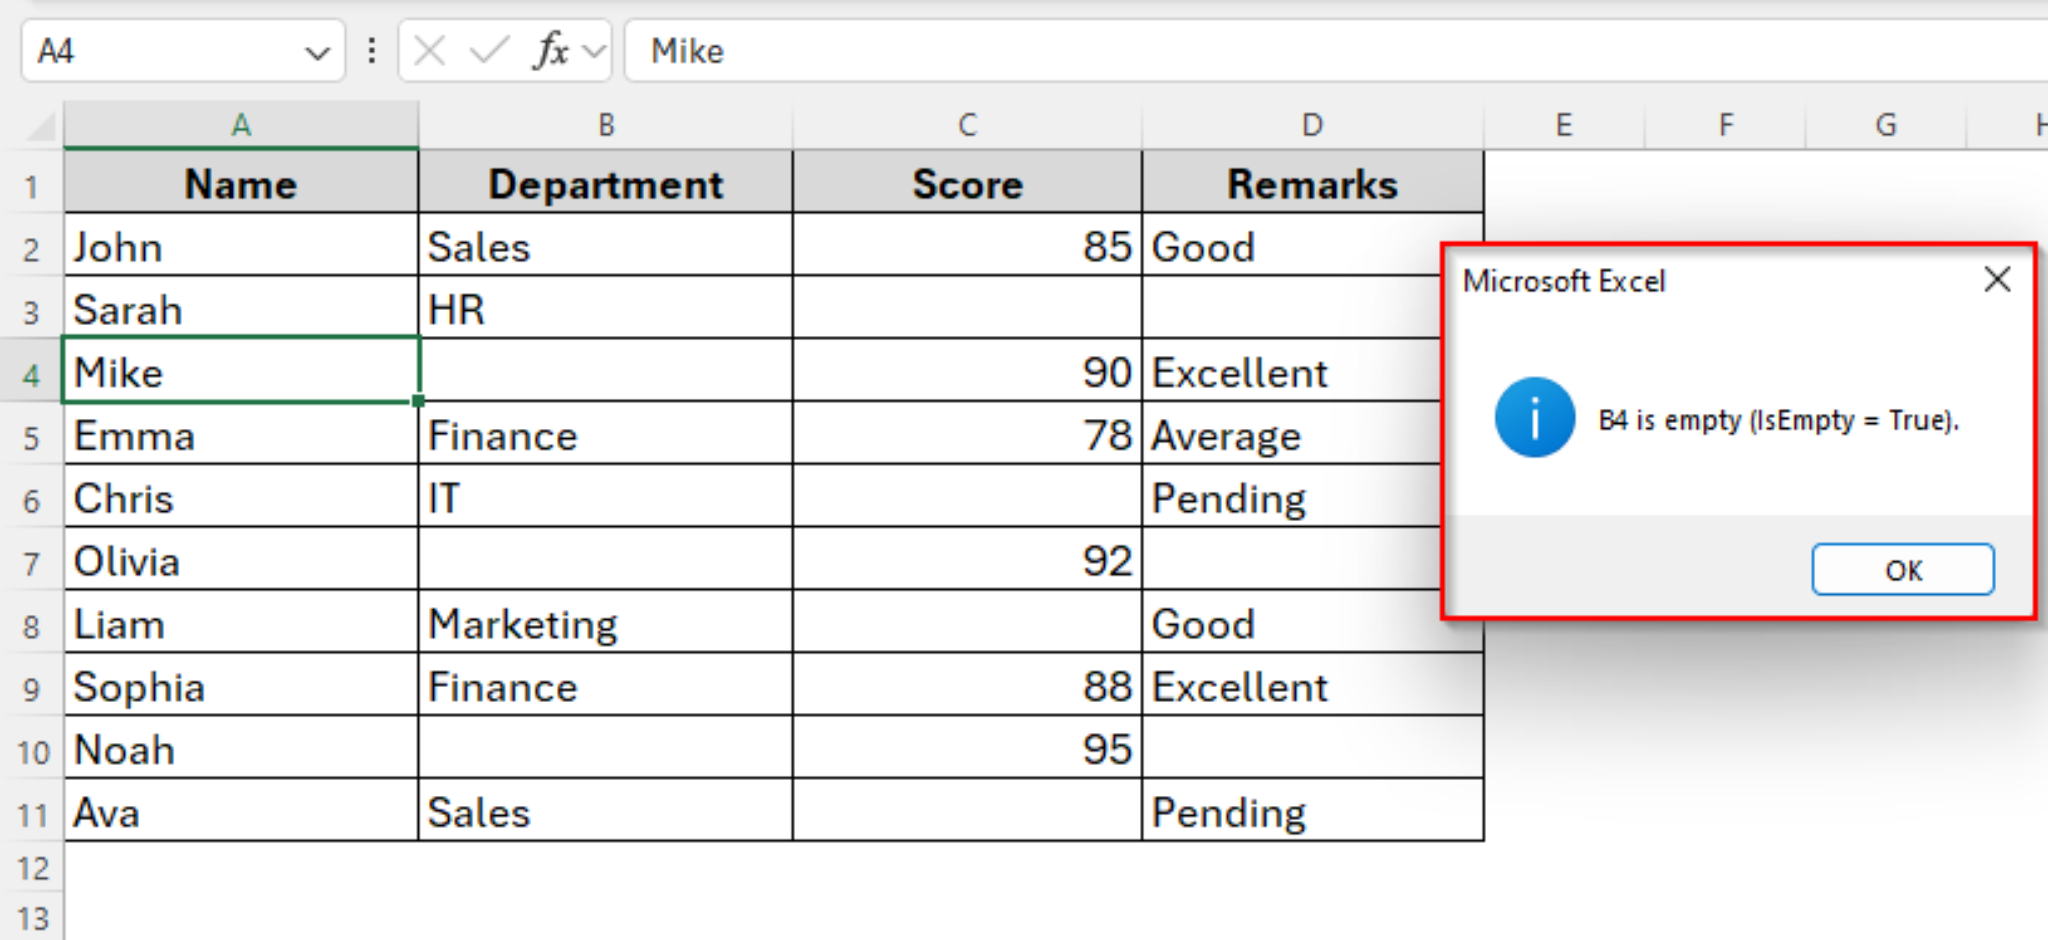Select Noah's score cell showing 95
Image resolution: width=2048 pixels, height=940 pixels.
click(x=967, y=749)
